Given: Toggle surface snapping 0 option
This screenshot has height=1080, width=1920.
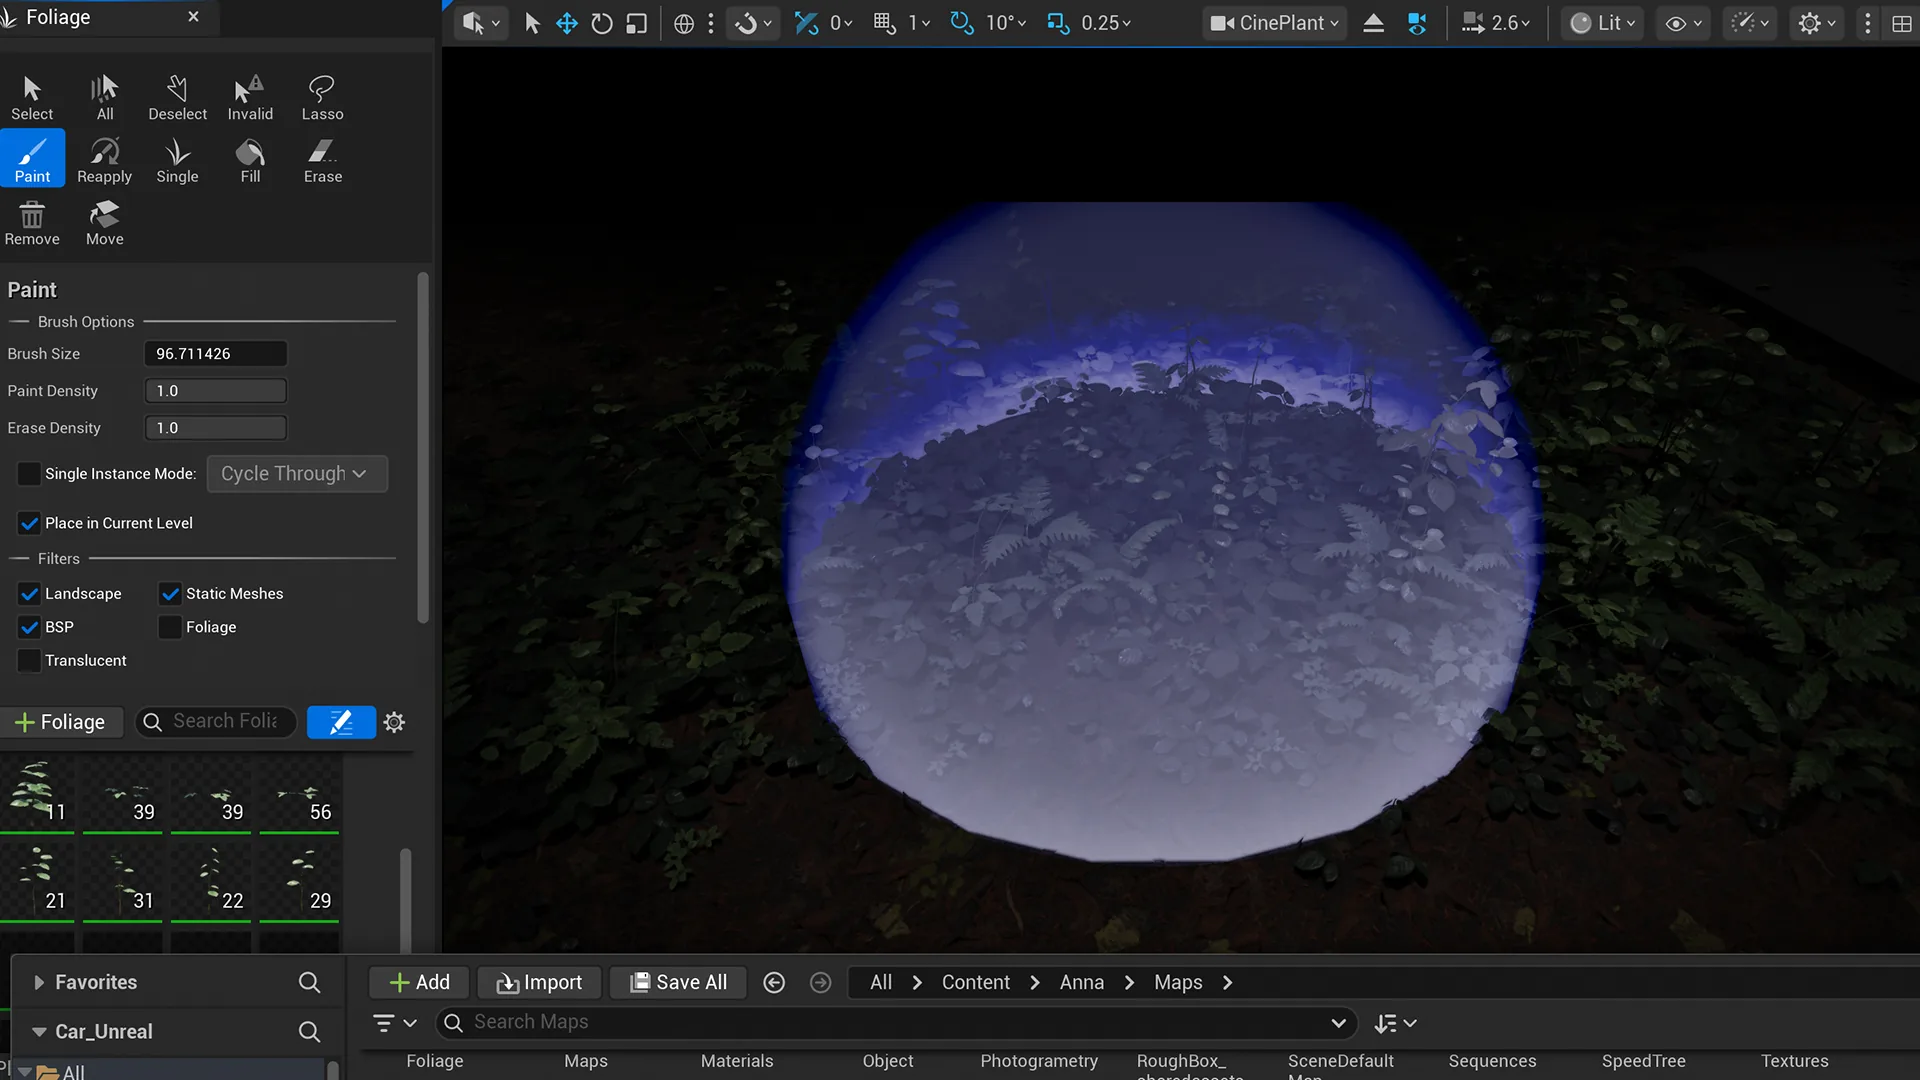Looking at the screenshot, I should [824, 23].
